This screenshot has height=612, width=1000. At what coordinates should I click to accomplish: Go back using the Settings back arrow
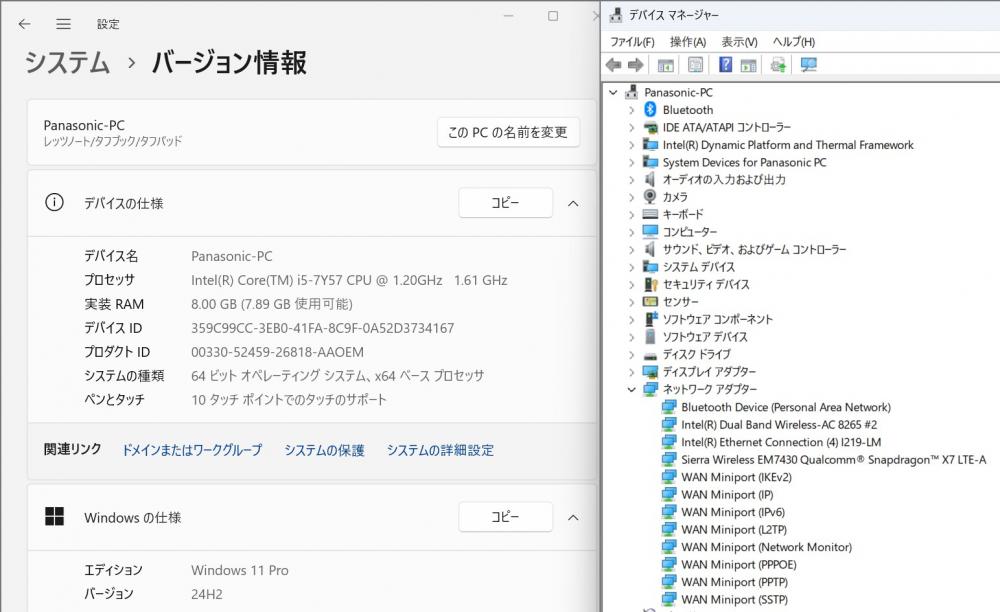tap(24, 24)
